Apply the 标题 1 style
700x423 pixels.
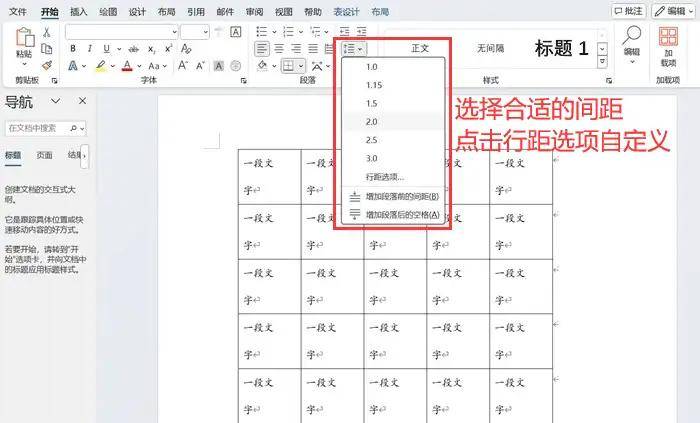point(561,48)
